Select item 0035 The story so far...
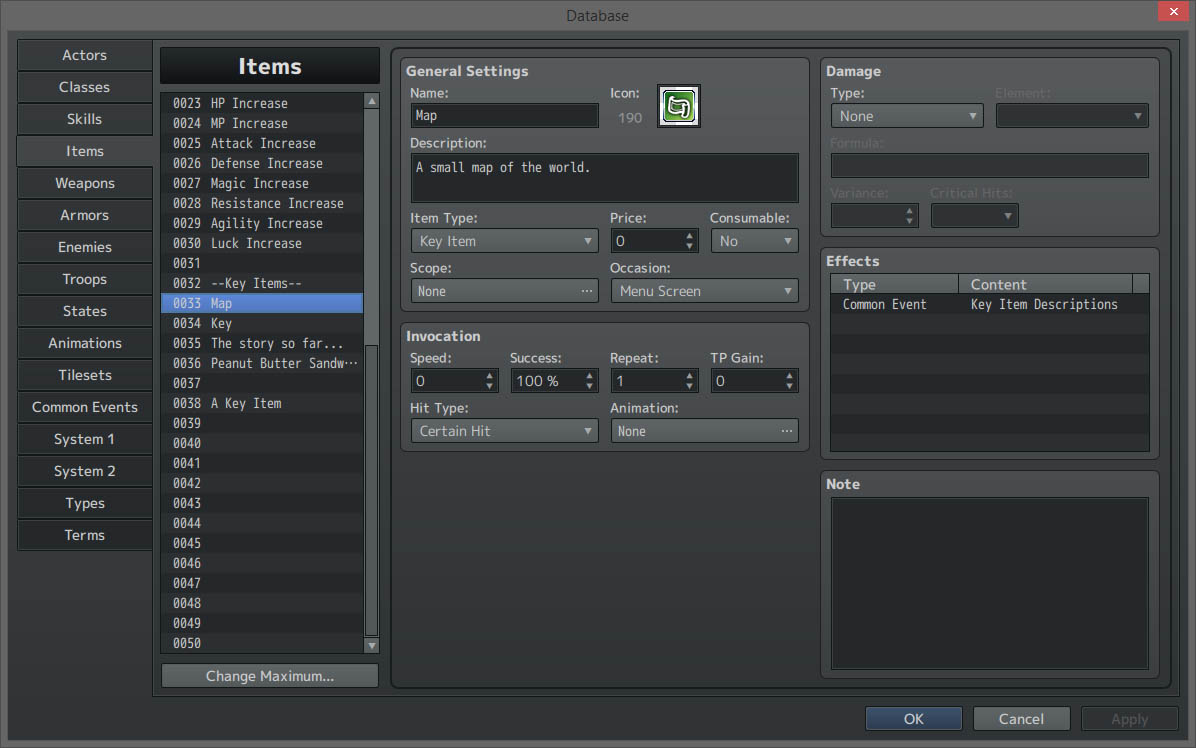This screenshot has width=1196, height=748. pos(262,343)
